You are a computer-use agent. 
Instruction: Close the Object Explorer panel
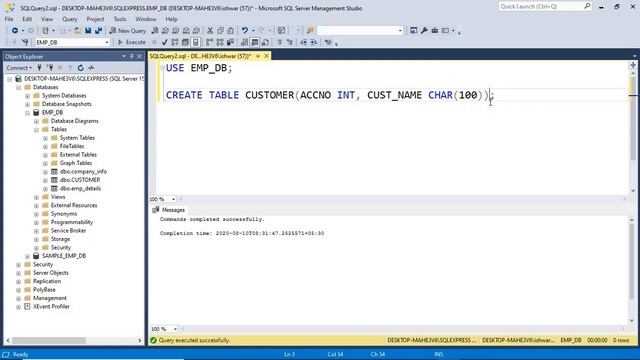139,56
